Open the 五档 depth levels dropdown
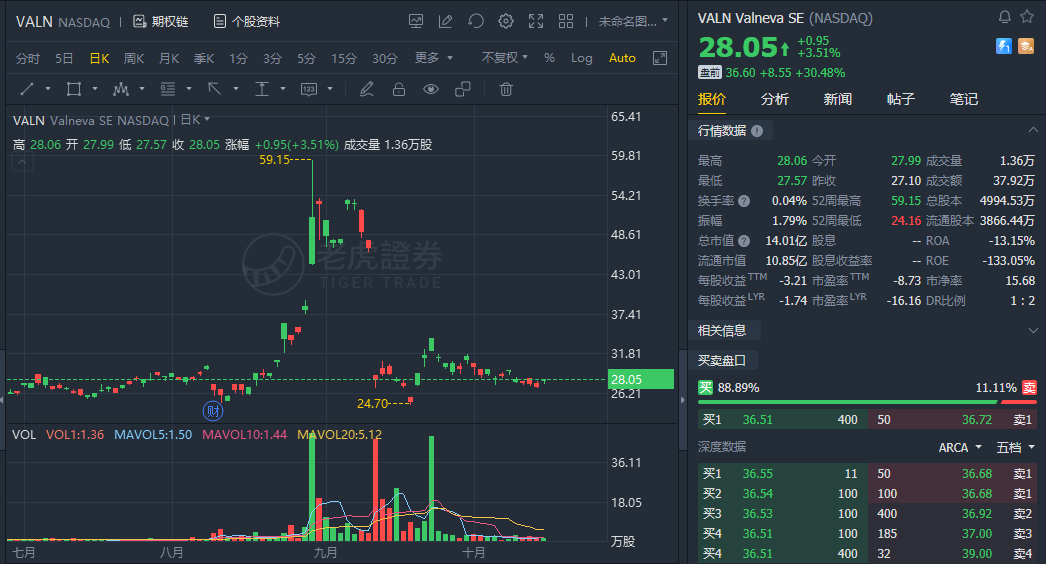Viewport: 1046px width, 564px height. pos(1015,447)
